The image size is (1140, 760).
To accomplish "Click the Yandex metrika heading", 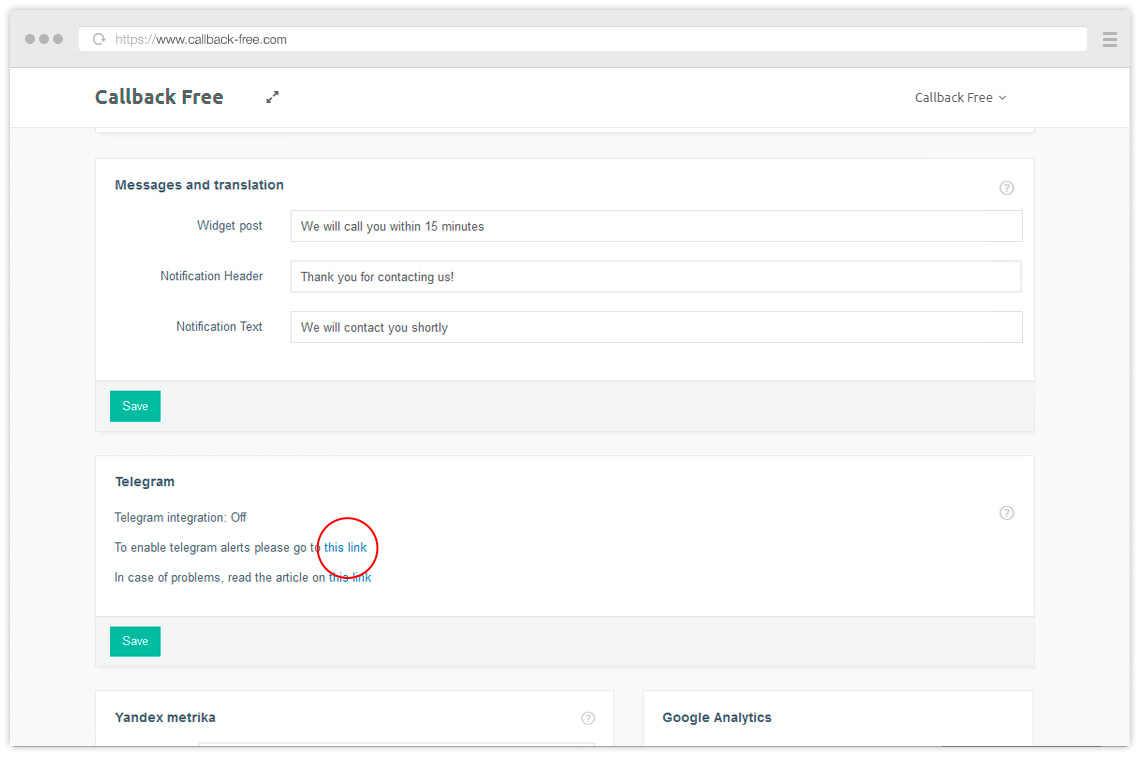I will (165, 718).
